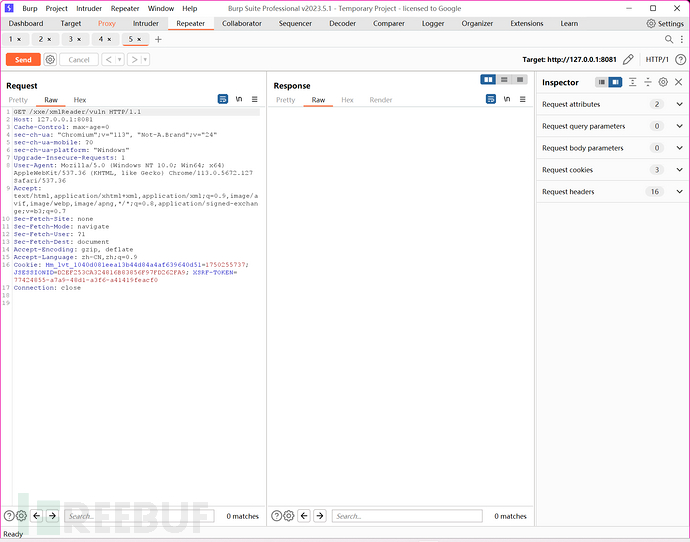Image resolution: width=690 pixels, height=542 pixels.
Task: Open forward history dropdown arrow
Action: coord(146,60)
